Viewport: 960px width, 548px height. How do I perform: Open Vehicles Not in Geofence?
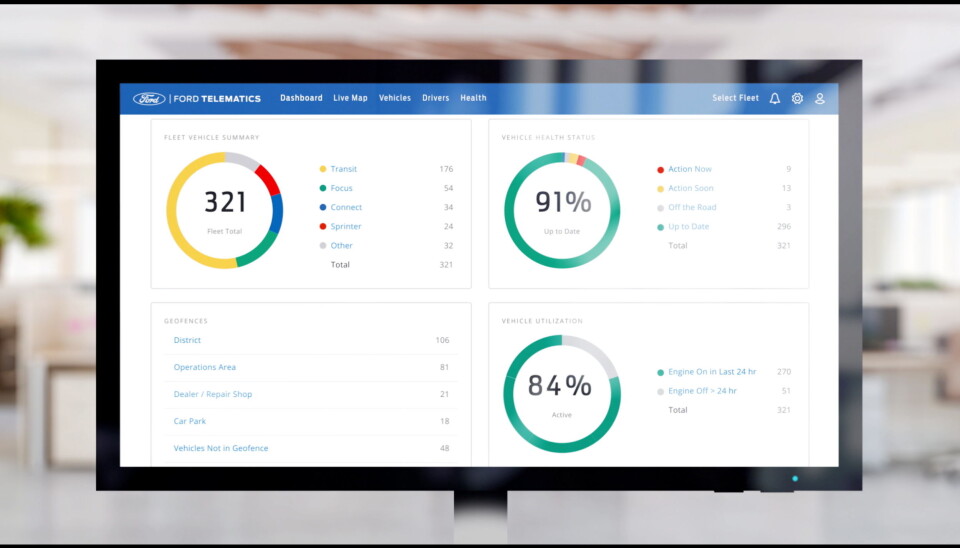(x=221, y=448)
